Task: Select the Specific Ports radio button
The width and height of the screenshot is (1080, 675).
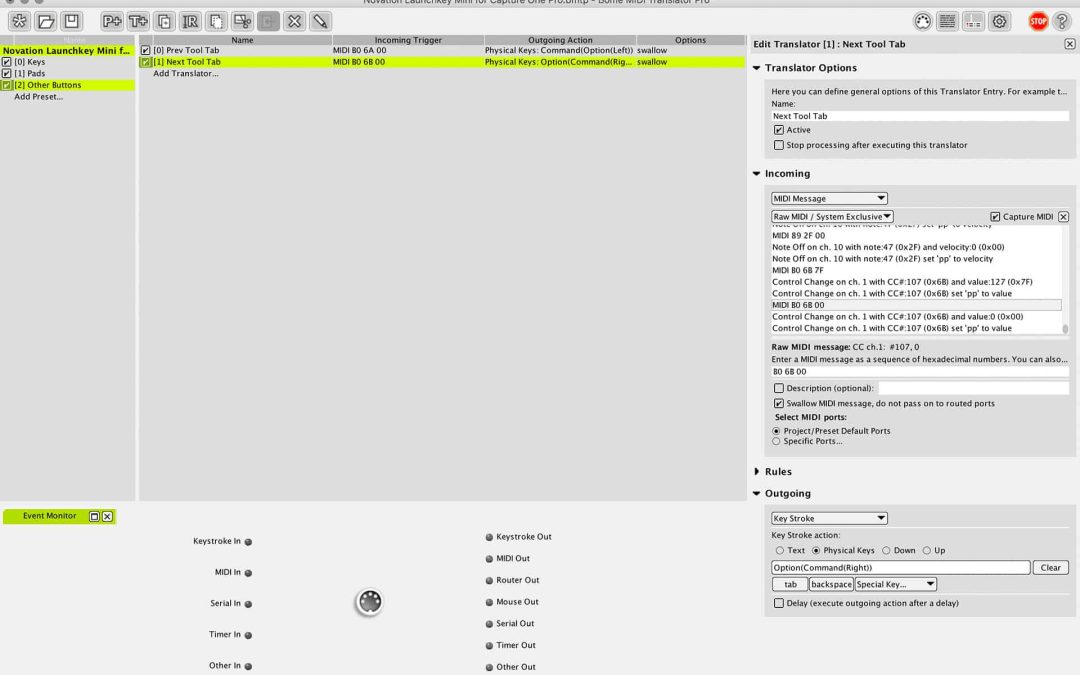Action: 777,441
